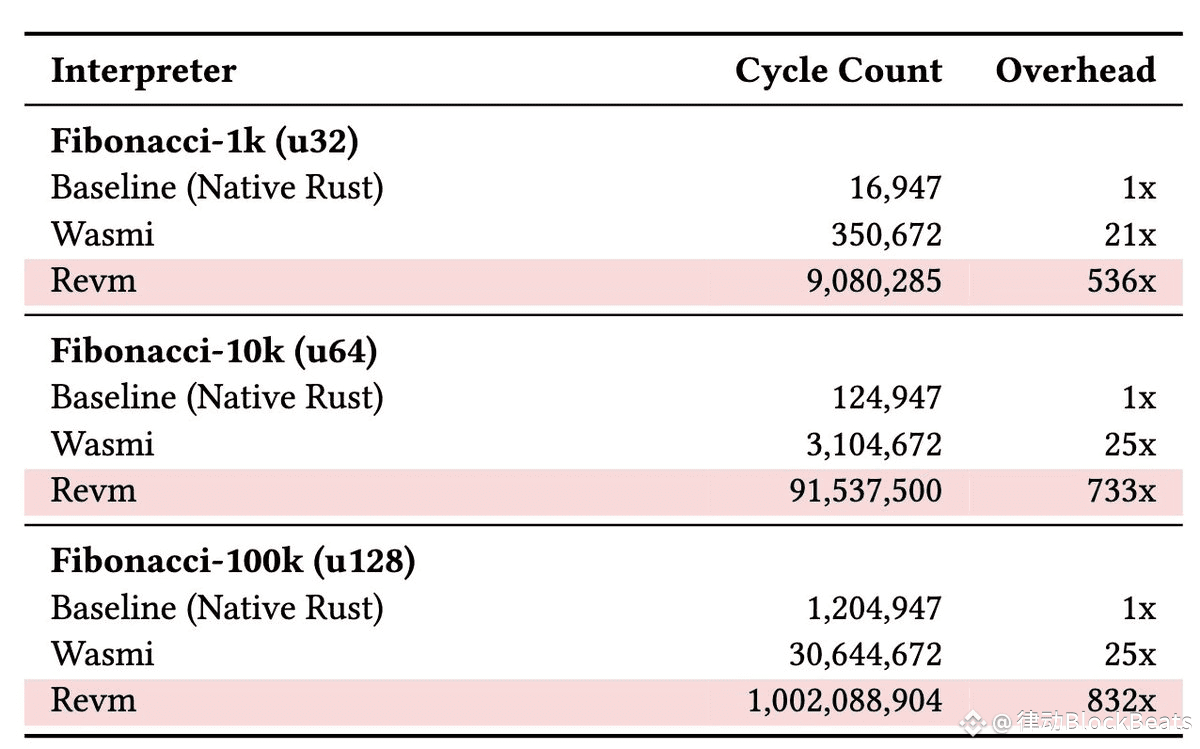Click the Interpreter column header
This screenshot has width=1200, height=749.
144,71
